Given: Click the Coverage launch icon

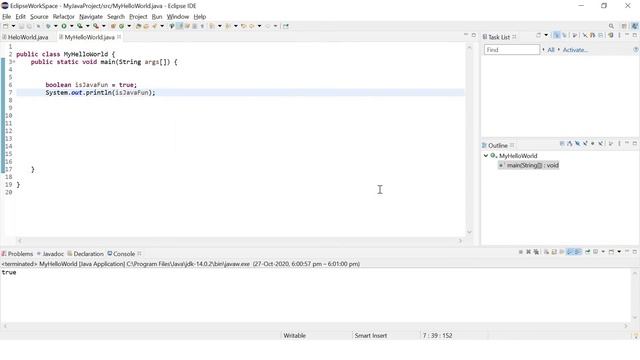Looking at the screenshot, I should pyautogui.click(x=80, y=26).
